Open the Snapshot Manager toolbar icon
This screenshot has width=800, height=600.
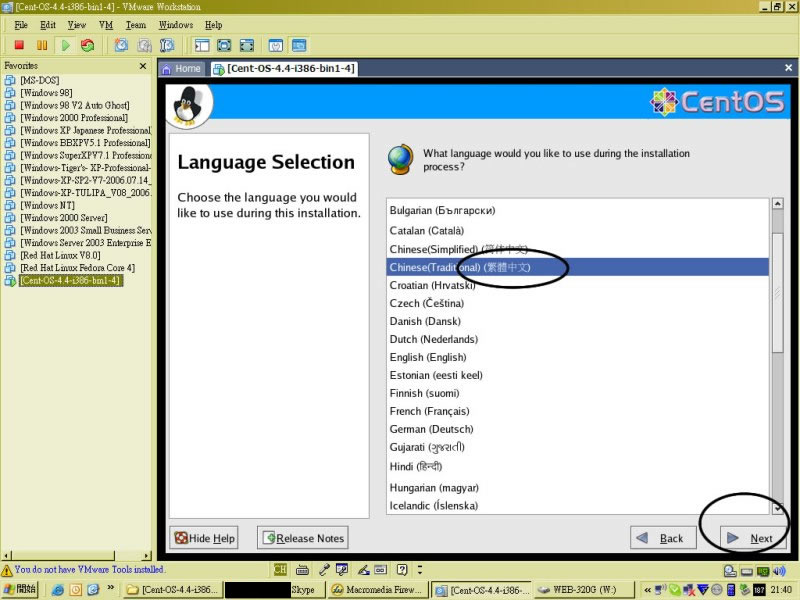[x=167, y=45]
